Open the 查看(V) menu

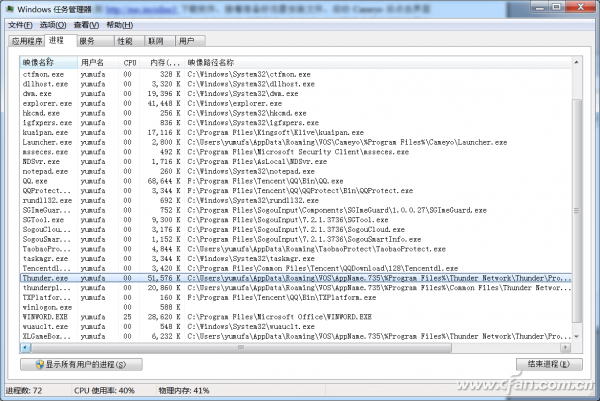(x=86, y=25)
